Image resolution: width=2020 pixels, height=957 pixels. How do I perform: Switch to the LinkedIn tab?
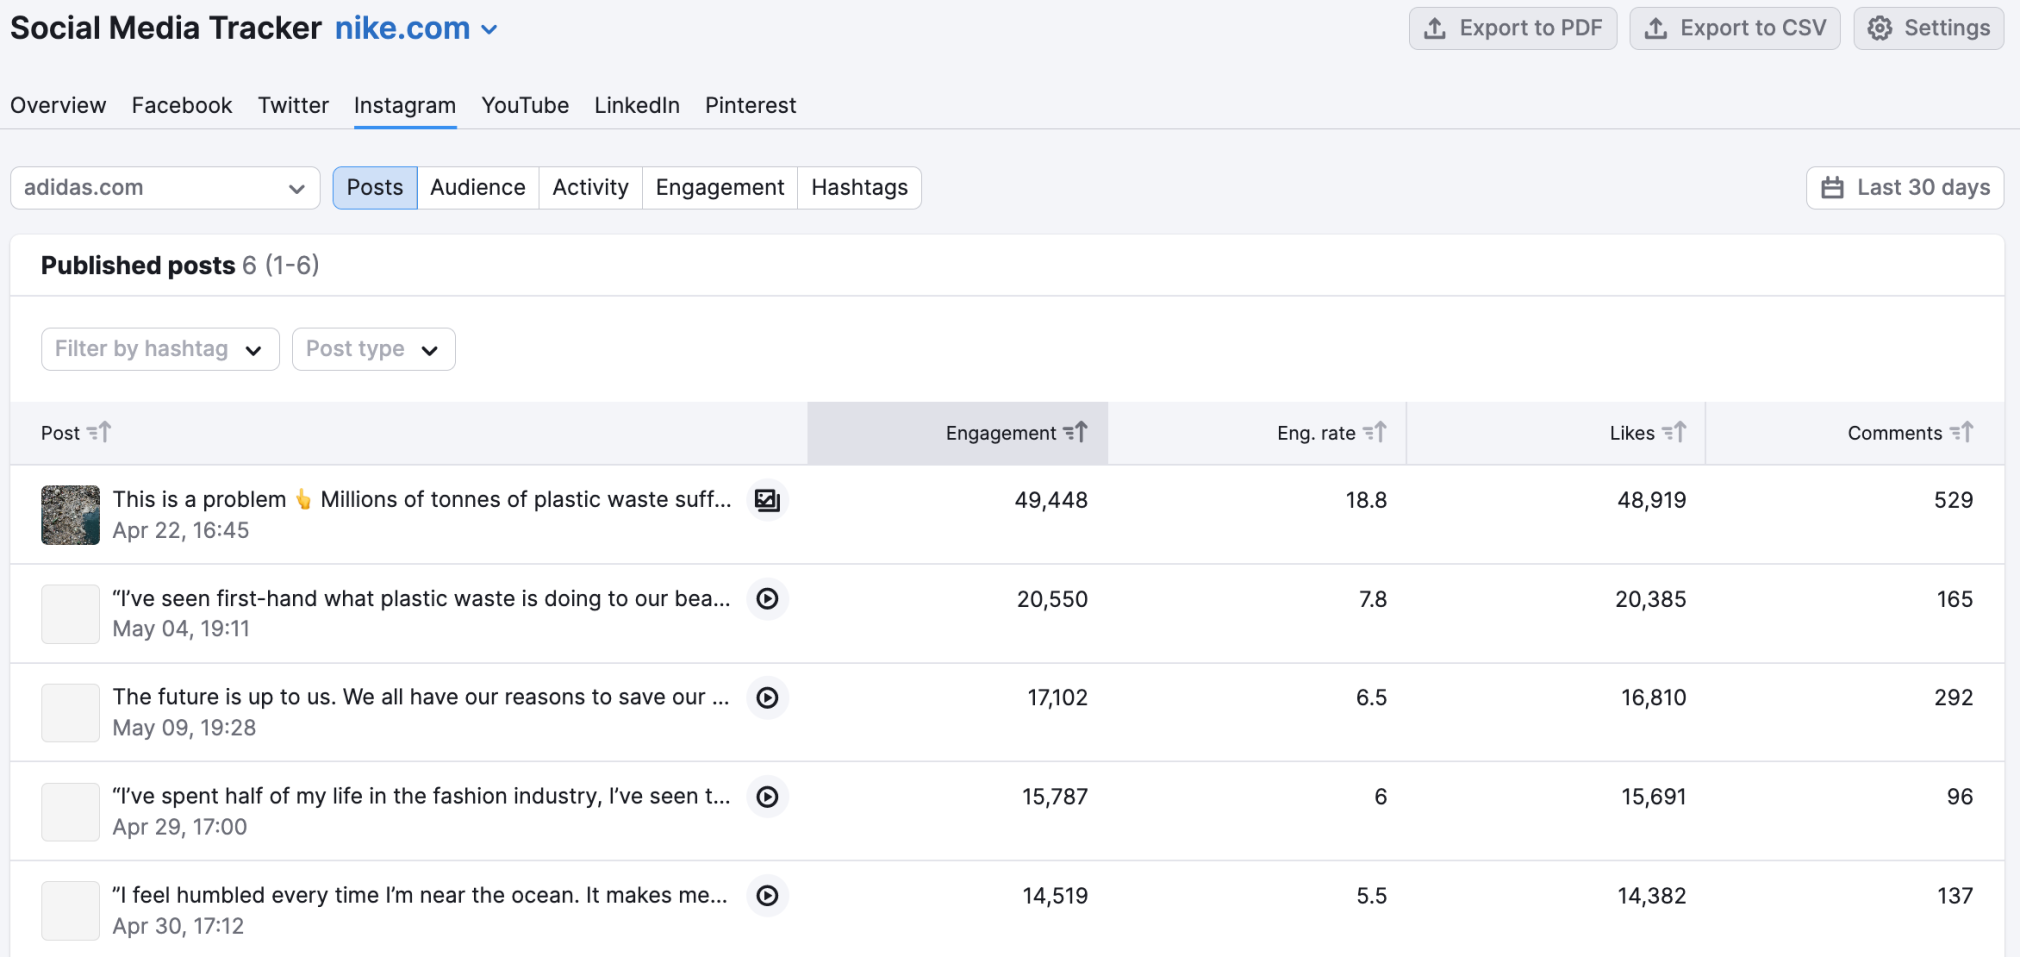pyautogui.click(x=637, y=105)
